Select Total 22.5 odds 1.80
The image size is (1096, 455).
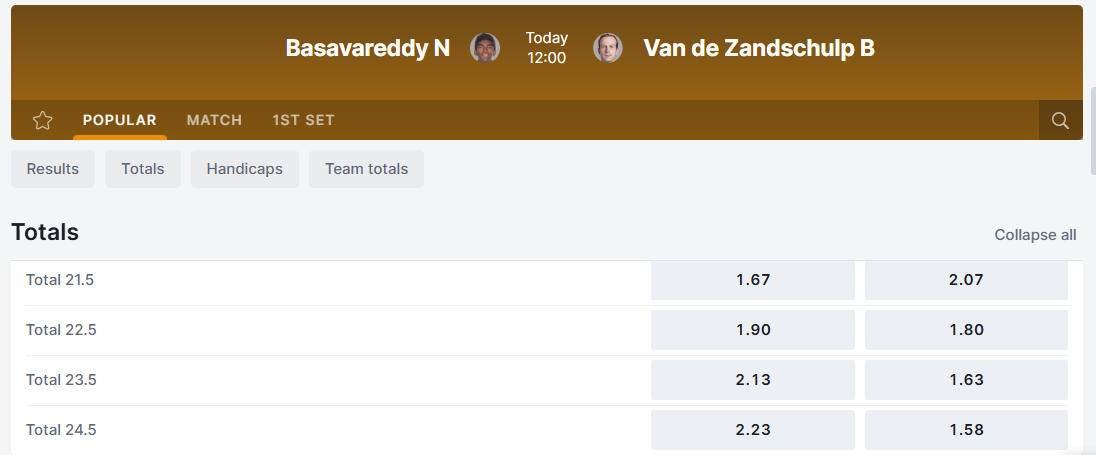(x=966, y=330)
